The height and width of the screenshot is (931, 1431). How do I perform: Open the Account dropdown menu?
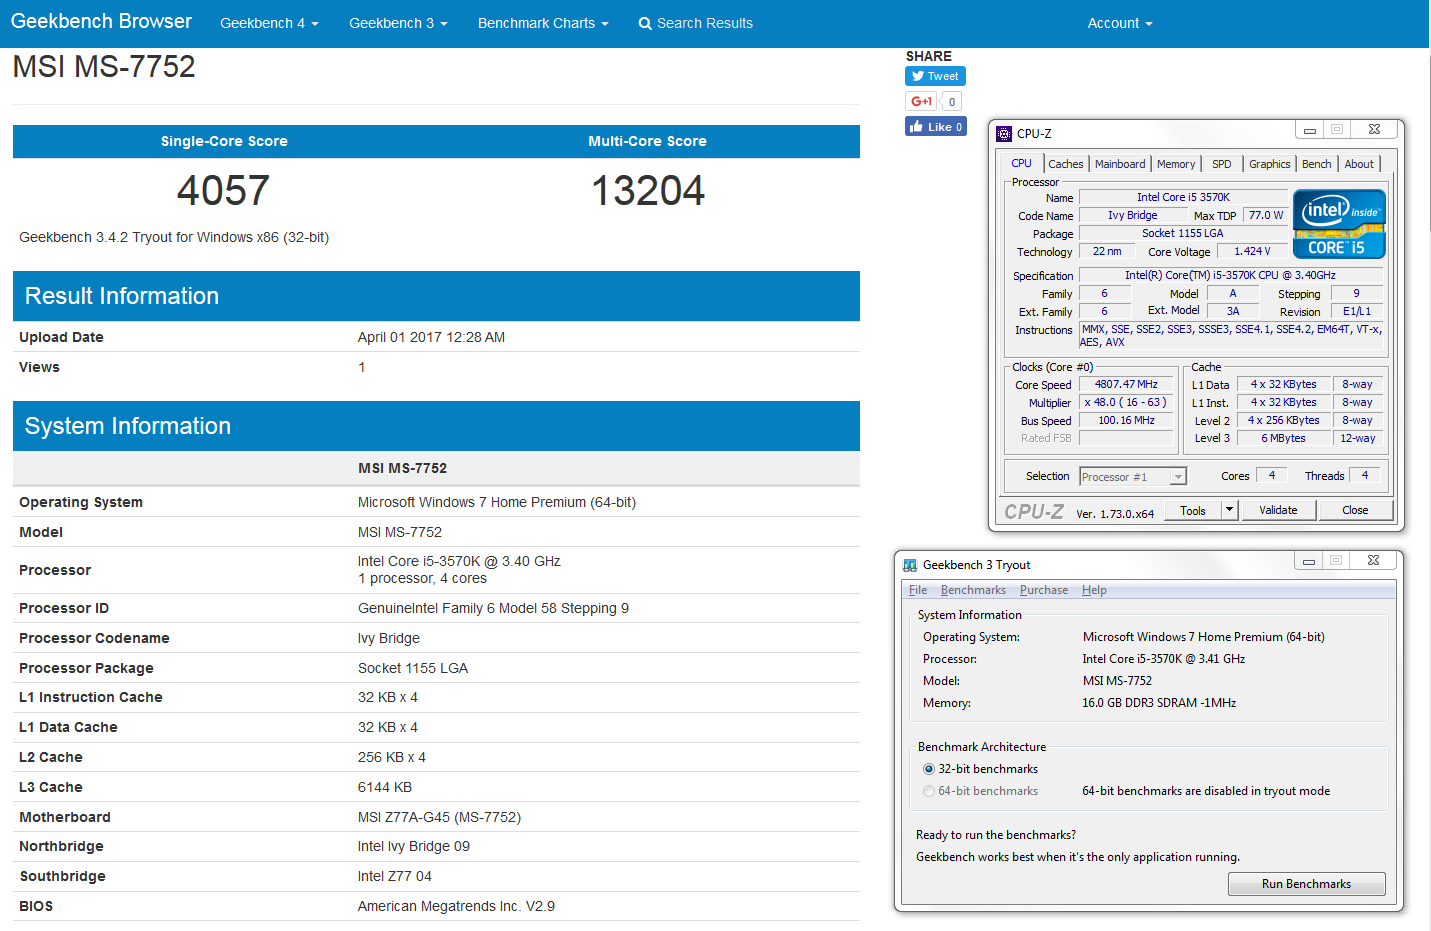1120,23
